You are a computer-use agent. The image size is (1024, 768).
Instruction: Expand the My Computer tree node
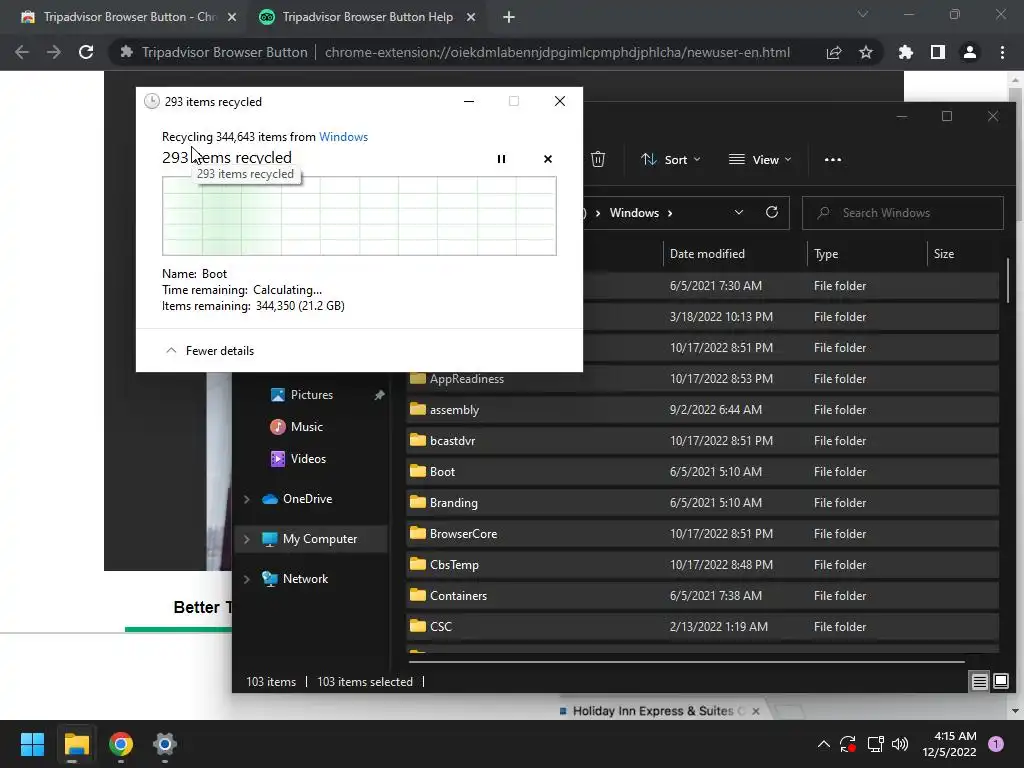[x=247, y=539]
